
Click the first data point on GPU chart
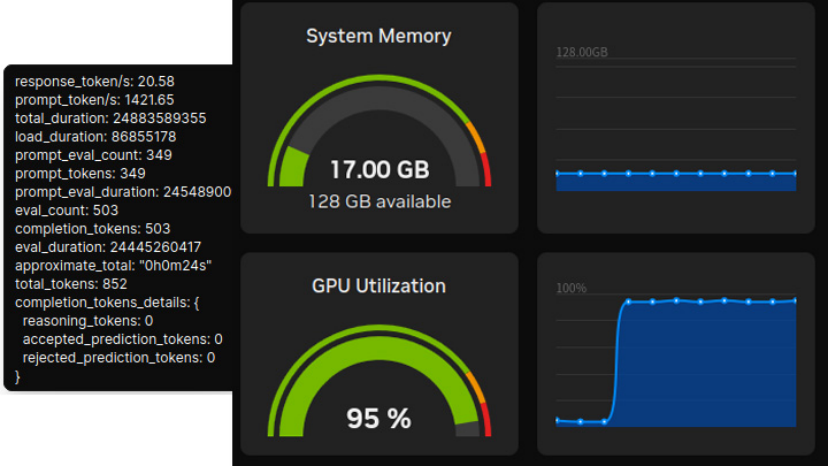tap(557, 420)
